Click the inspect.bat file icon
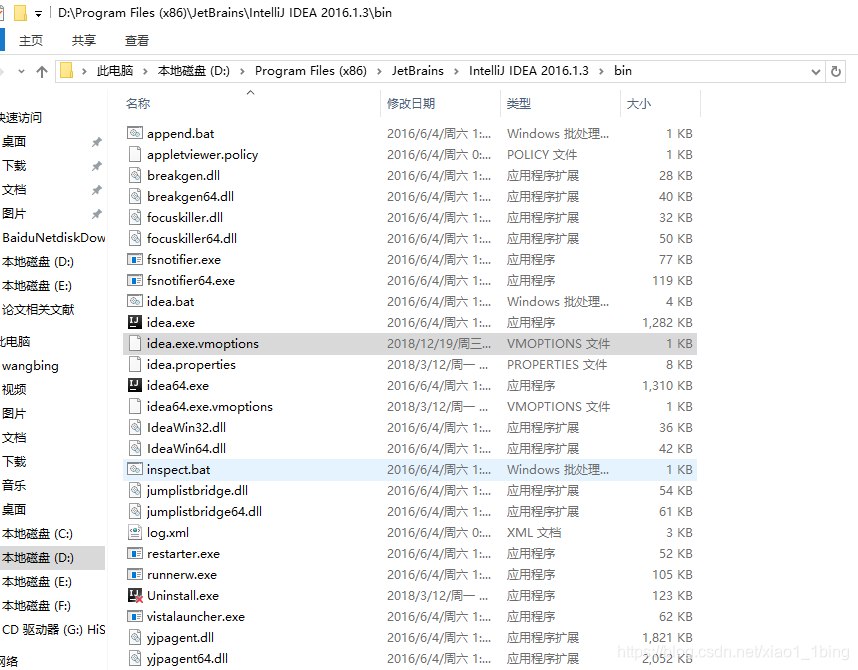The image size is (858, 670). coord(135,469)
